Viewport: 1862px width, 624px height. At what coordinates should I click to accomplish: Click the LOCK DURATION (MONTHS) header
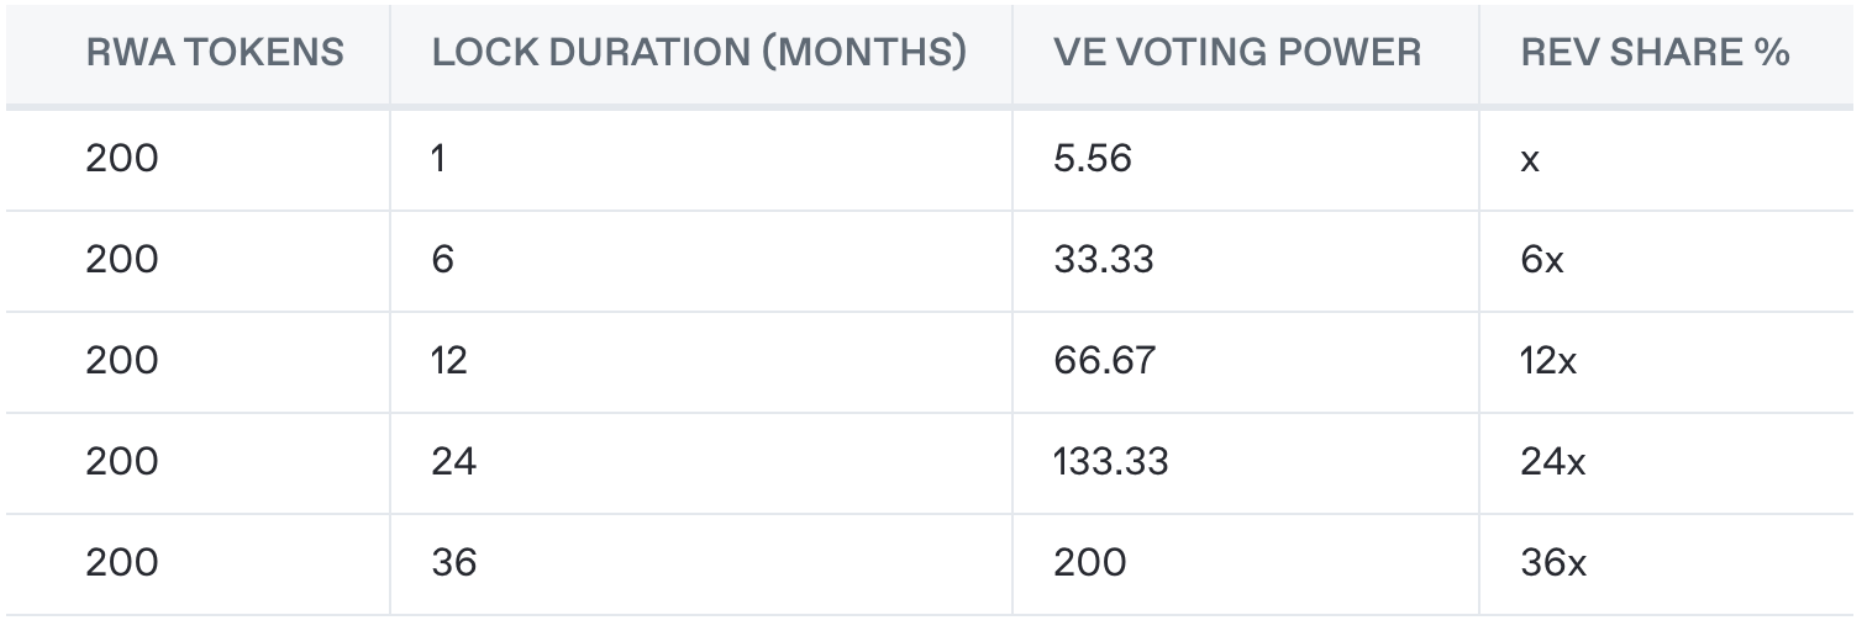[699, 53]
